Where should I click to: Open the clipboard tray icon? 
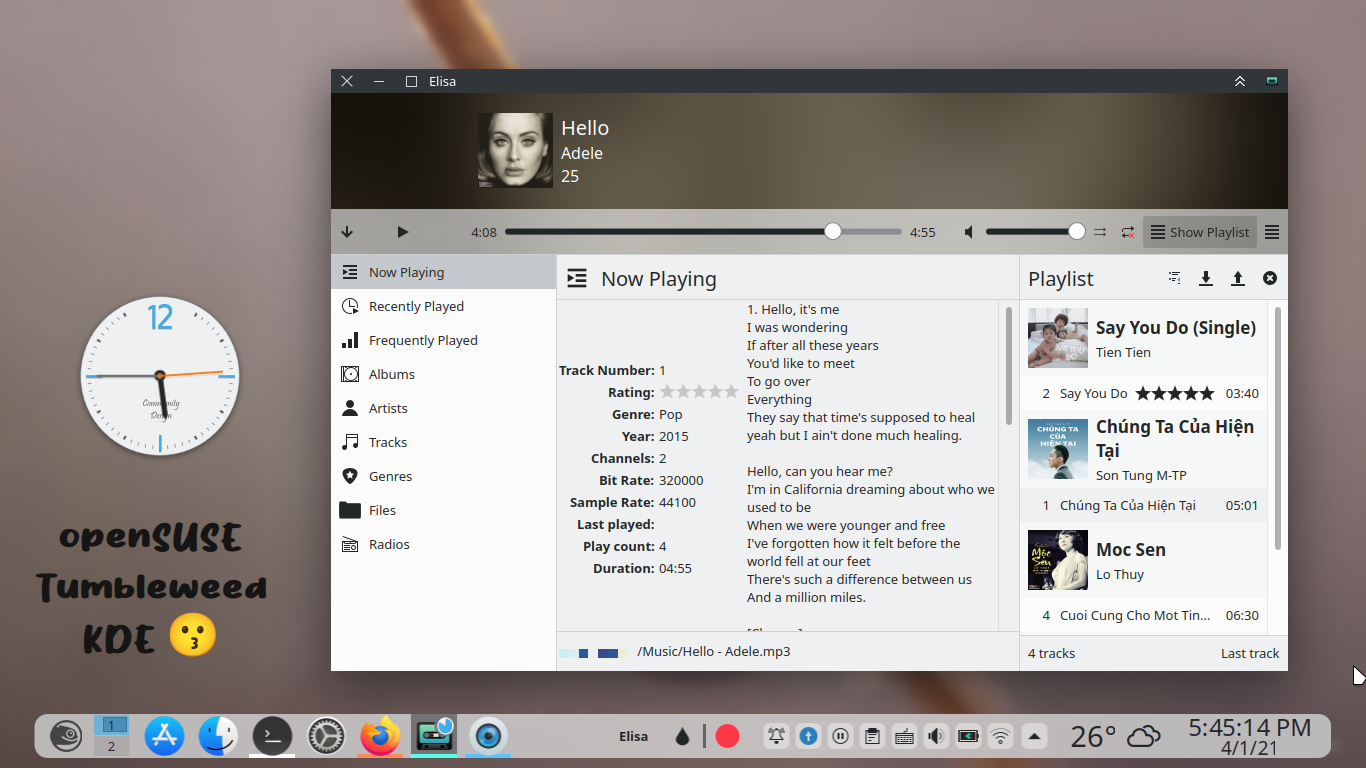tap(873, 736)
